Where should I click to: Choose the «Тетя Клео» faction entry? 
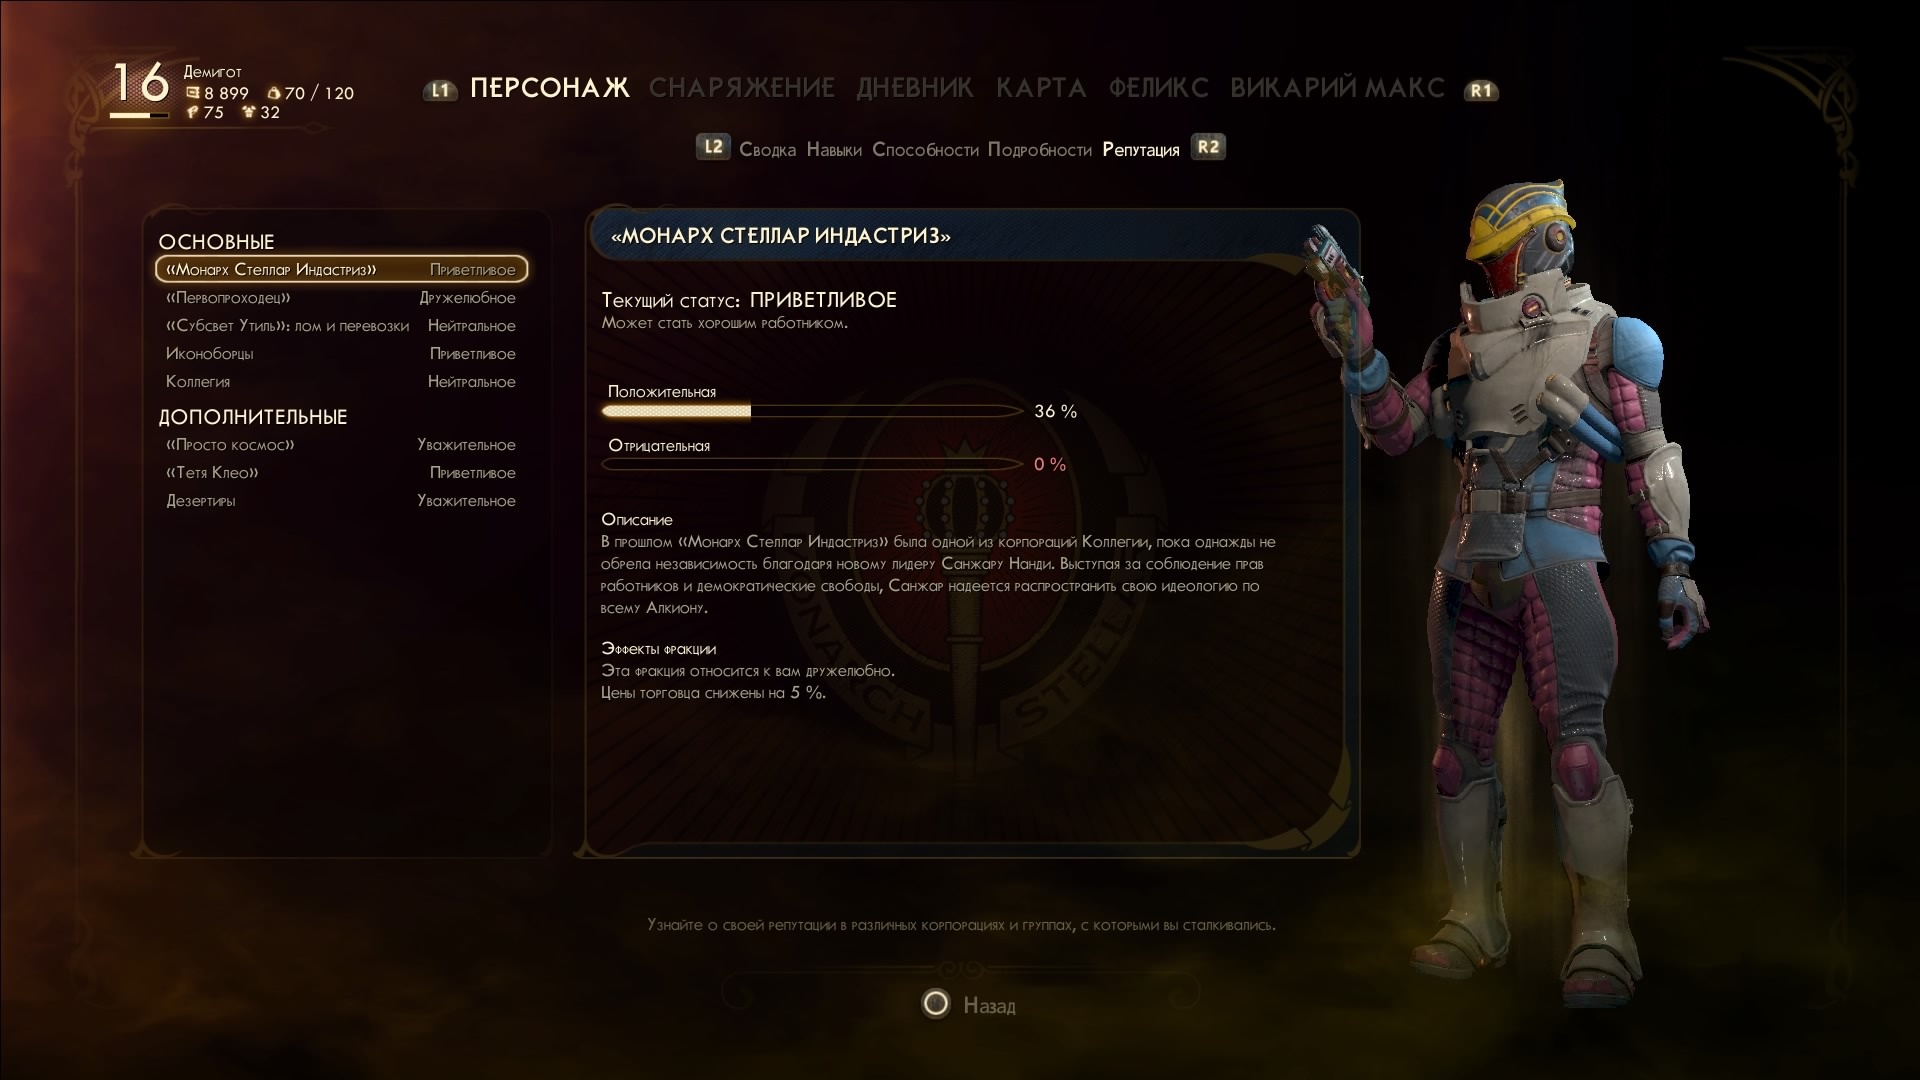[x=341, y=472]
